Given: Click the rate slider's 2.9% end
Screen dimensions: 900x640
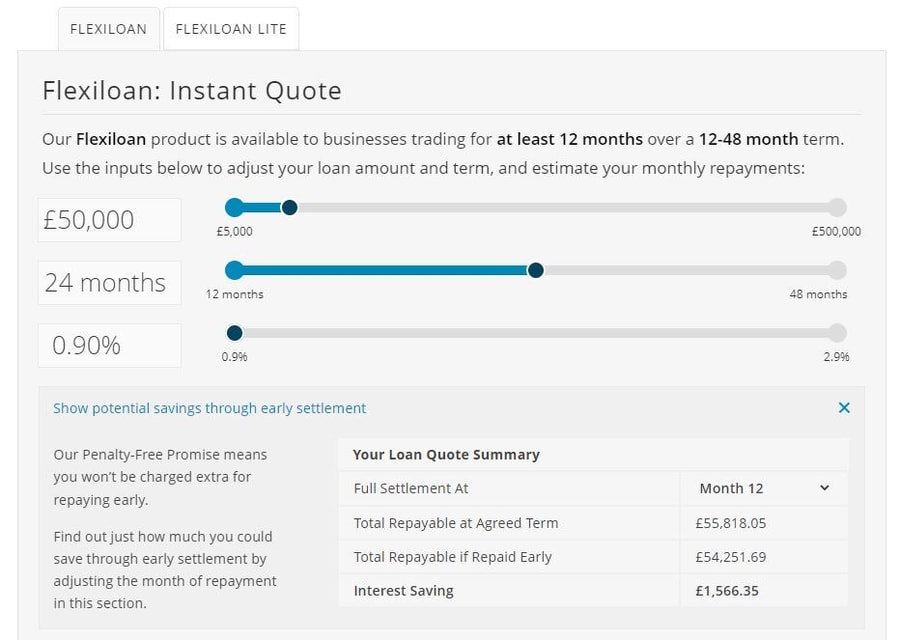Looking at the screenshot, I should [837, 333].
